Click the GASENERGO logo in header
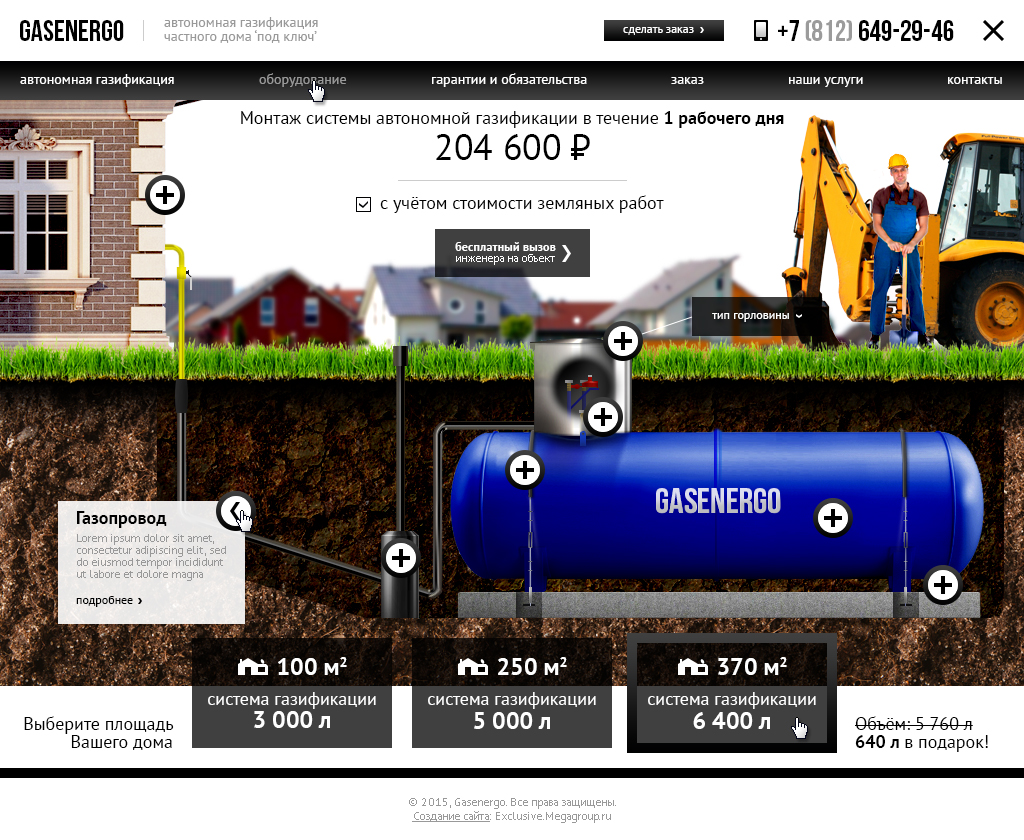Viewport: 1024px width, 840px height. [x=72, y=31]
